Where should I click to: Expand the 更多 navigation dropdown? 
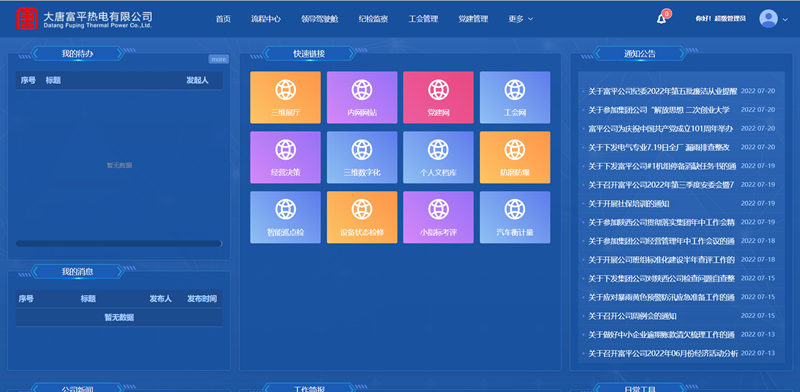pos(520,19)
